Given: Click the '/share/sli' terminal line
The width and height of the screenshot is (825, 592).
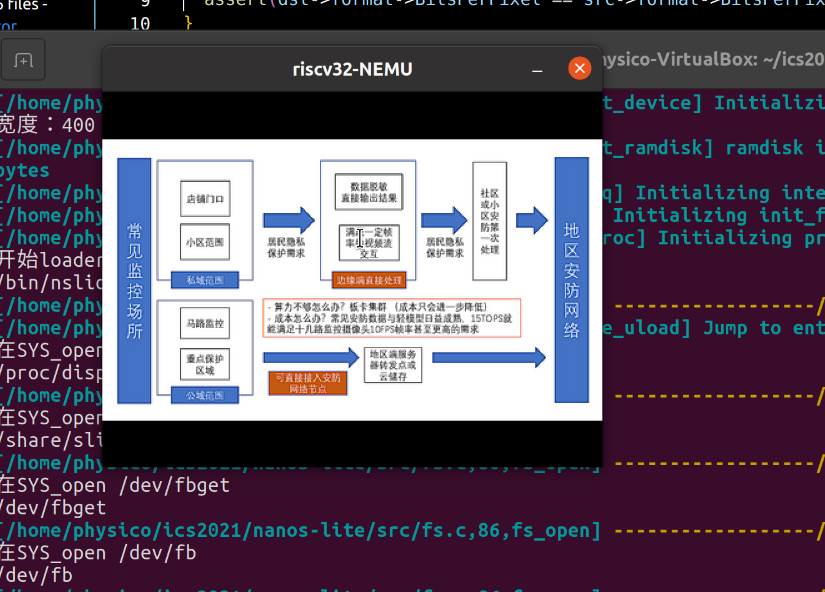Looking at the screenshot, I should 51,440.
